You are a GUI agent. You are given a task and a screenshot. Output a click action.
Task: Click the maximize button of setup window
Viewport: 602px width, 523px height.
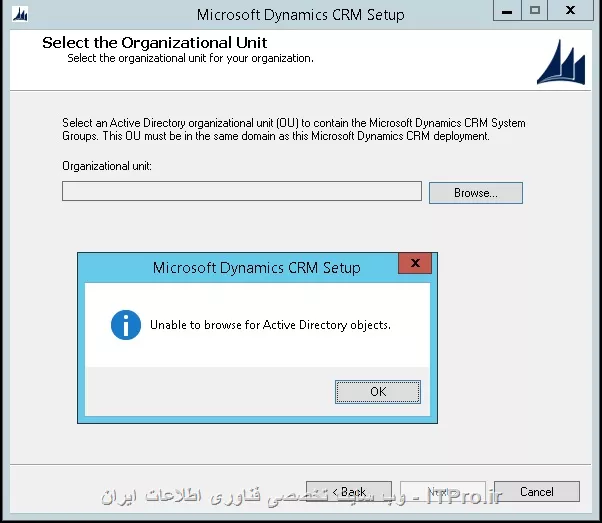(534, 10)
